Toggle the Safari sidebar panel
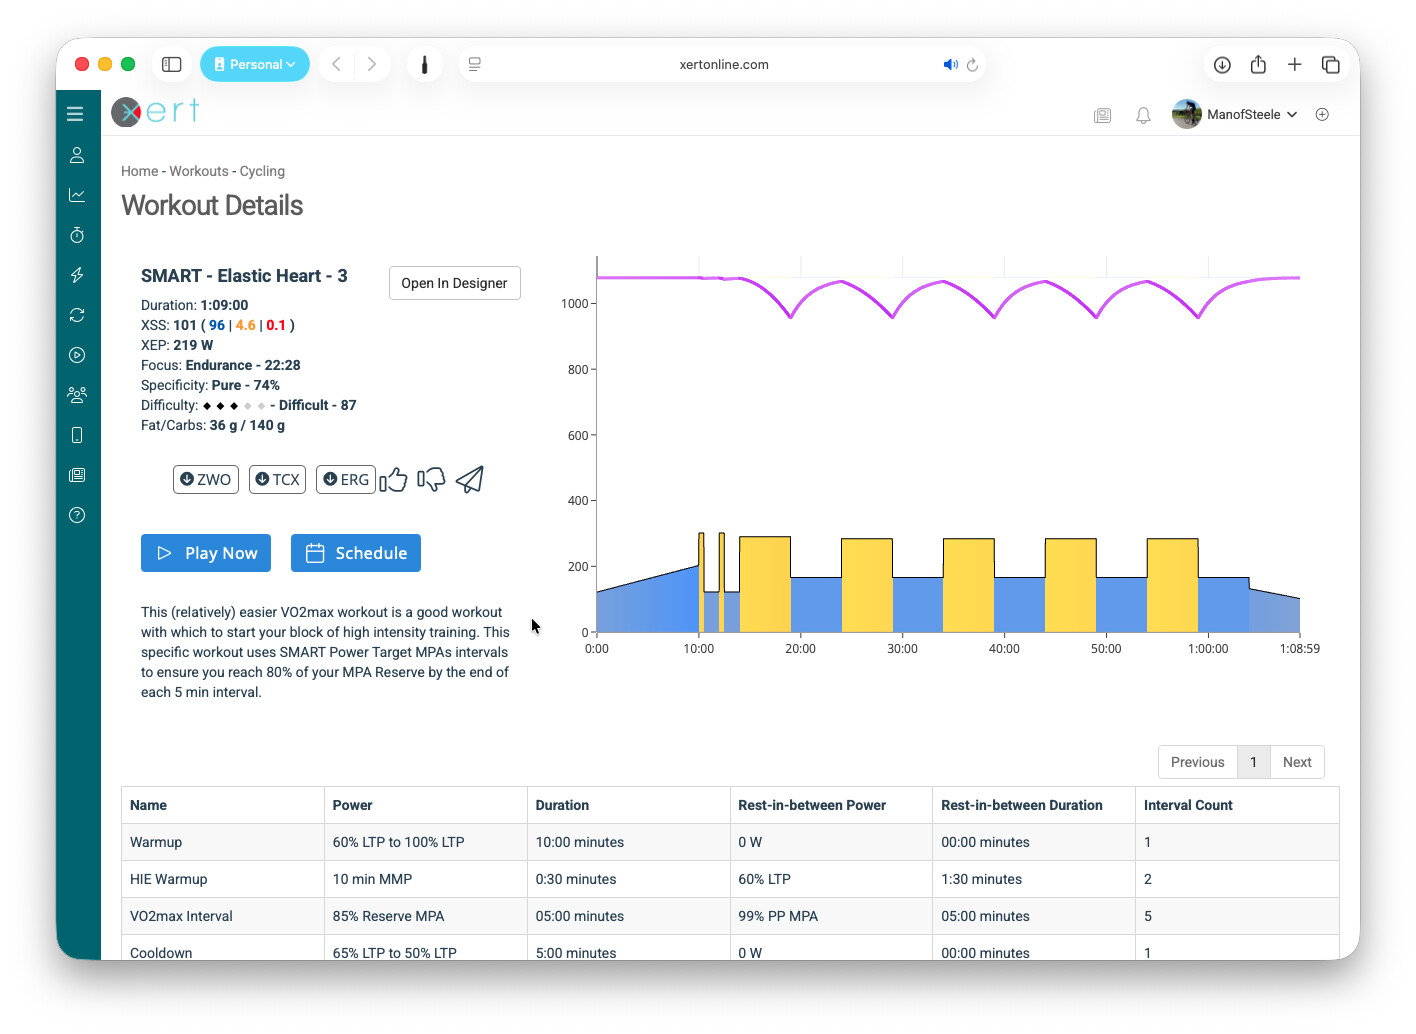This screenshot has width=1416, height=1034. [x=172, y=64]
